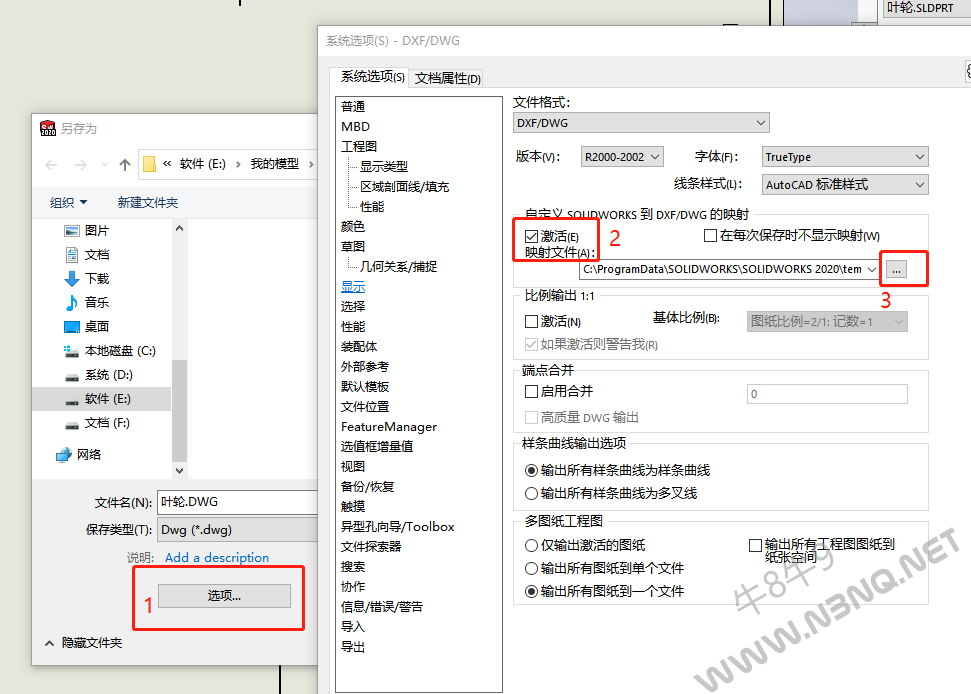This screenshot has width=971, height=694.
Task: Click the folder icon in the address bar
Action: [x=149, y=164]
